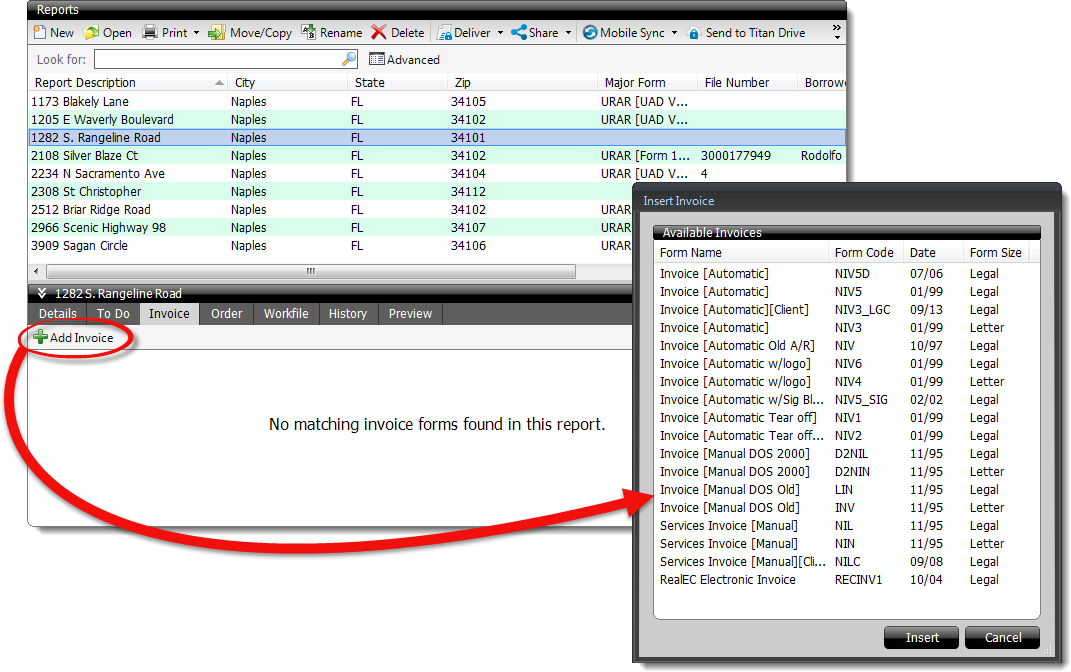Viewport: 1071px width, 672px height.
Task: Select the RealEC Electronic Invoice row
Action: click(x=728, y=580)
